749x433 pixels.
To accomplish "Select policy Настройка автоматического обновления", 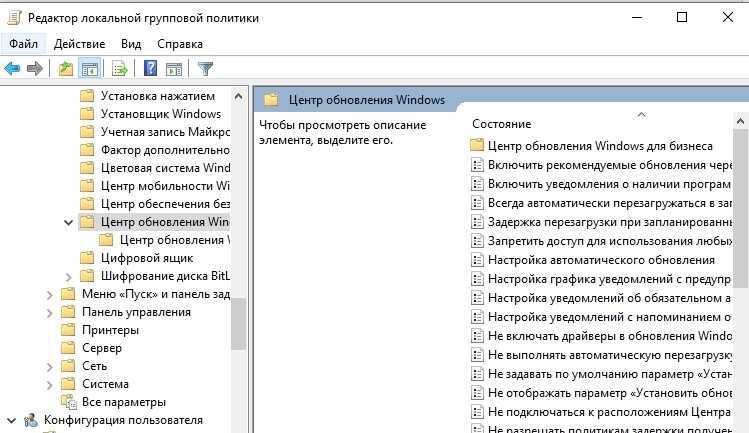I will [601, 260].
